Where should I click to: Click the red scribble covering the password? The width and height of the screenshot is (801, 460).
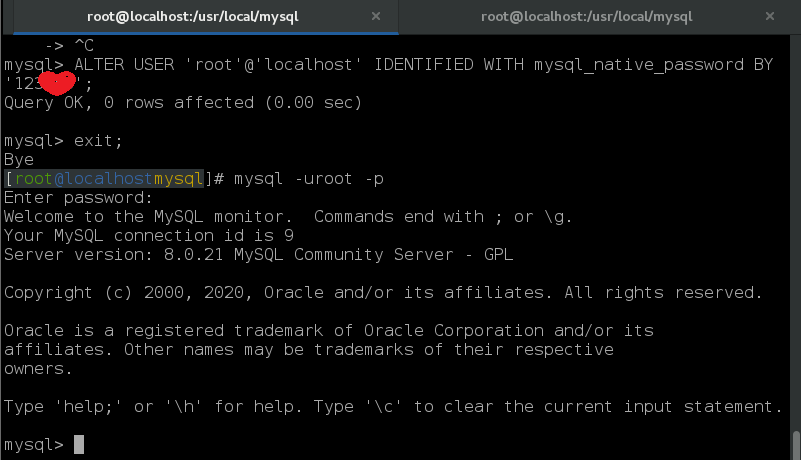click(58, 82)
